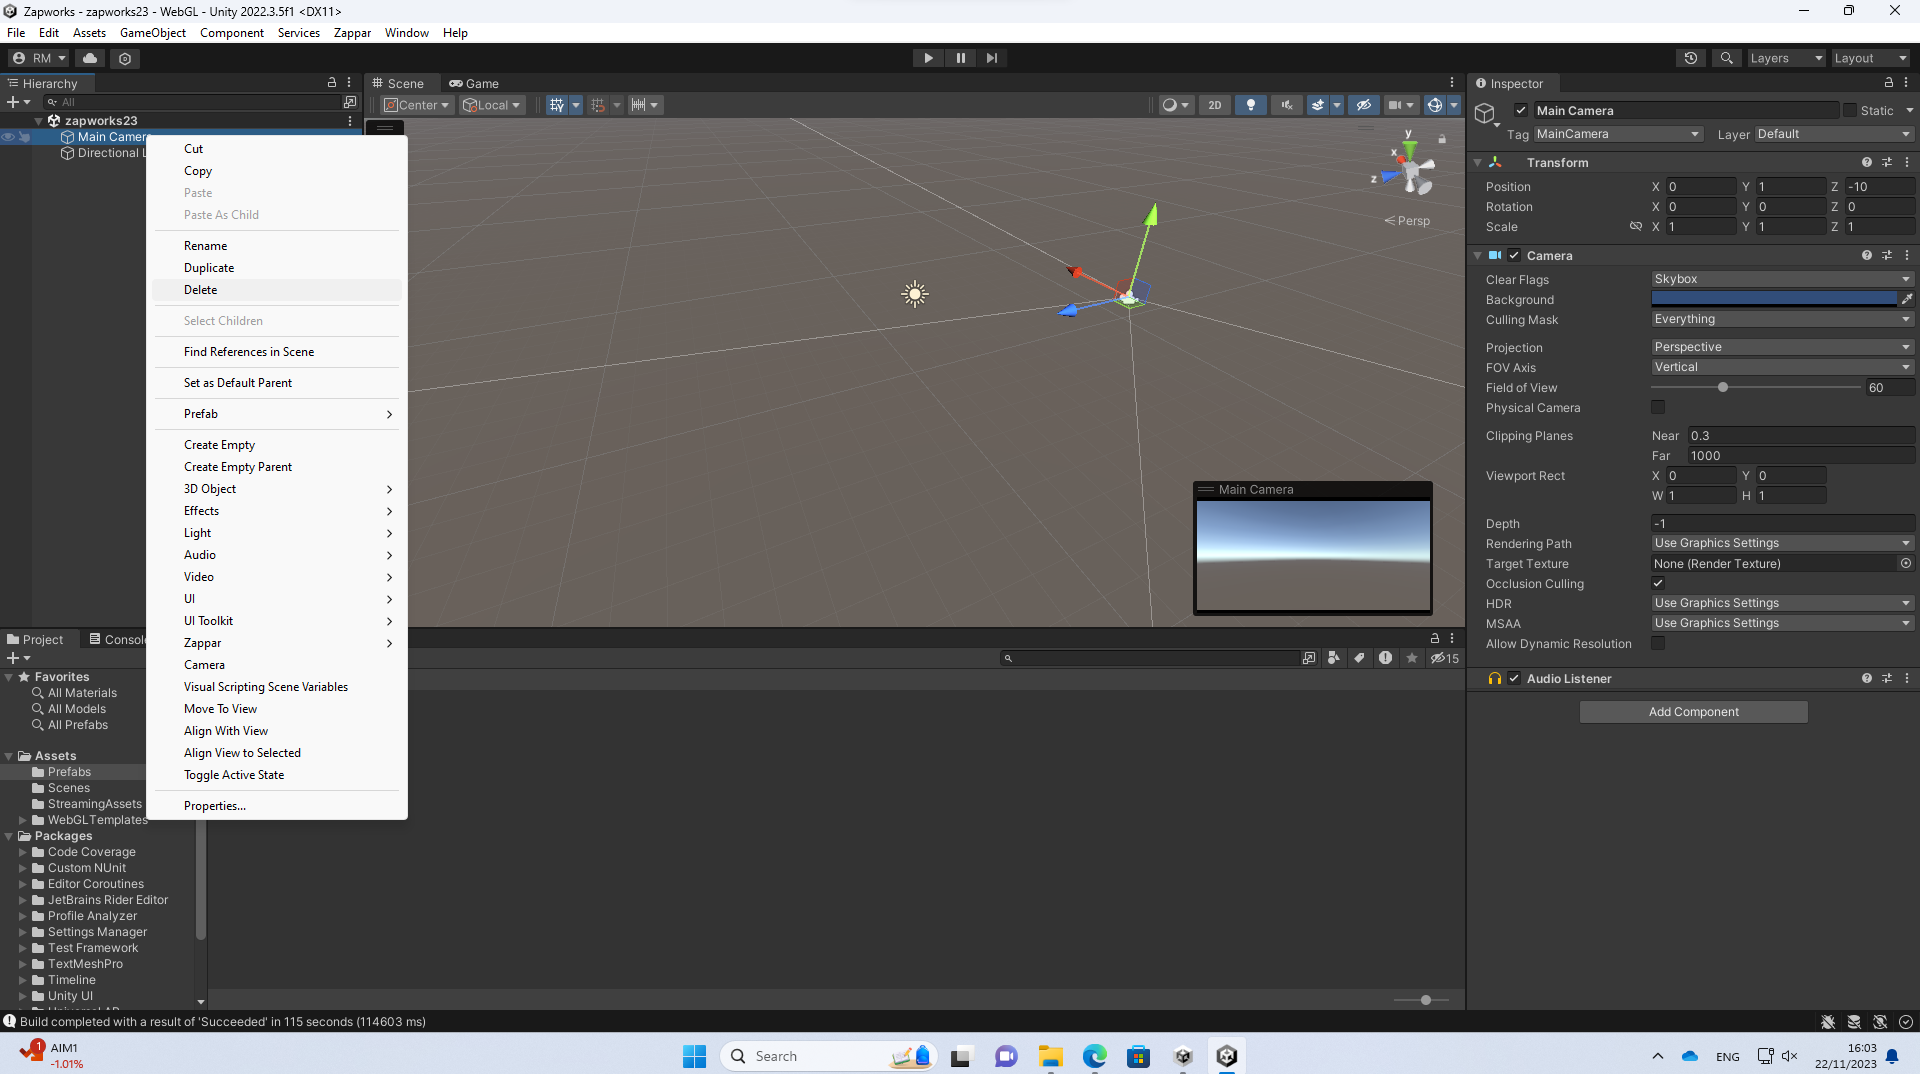Open the Zappar submenu in context menu
The width and height of the screenshot is (1920, 1074).
point(277,643)
